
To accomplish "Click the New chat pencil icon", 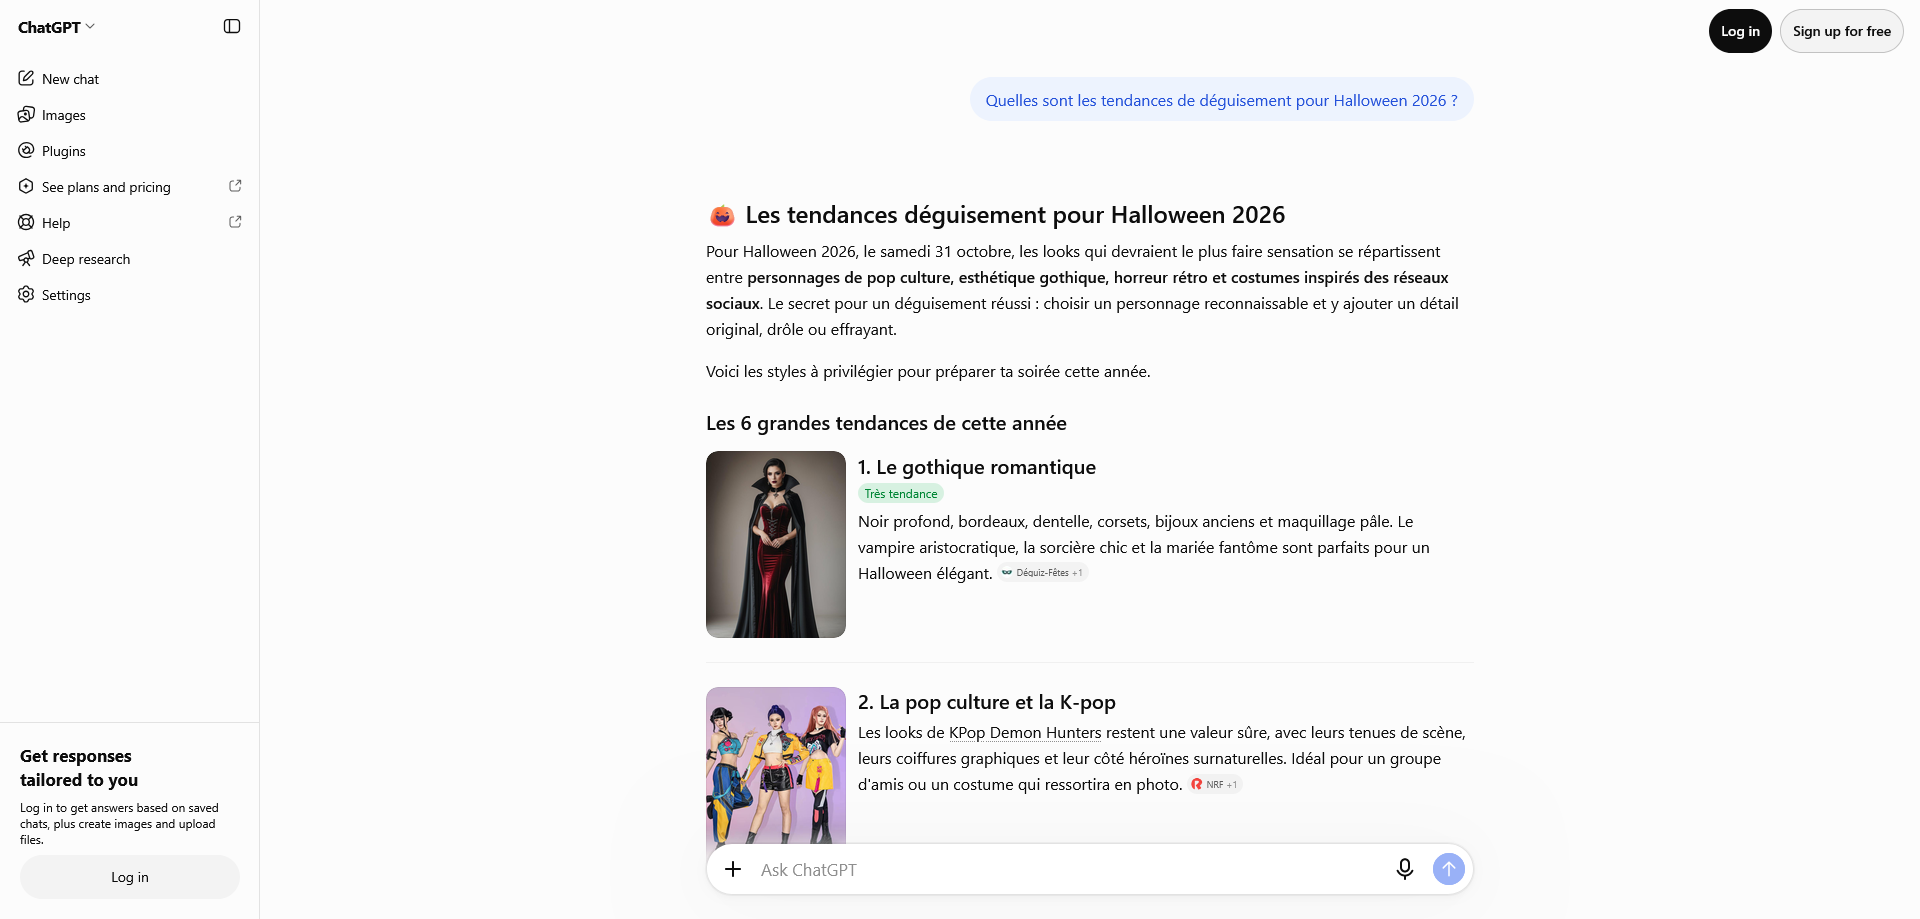I will coord(26,78).
